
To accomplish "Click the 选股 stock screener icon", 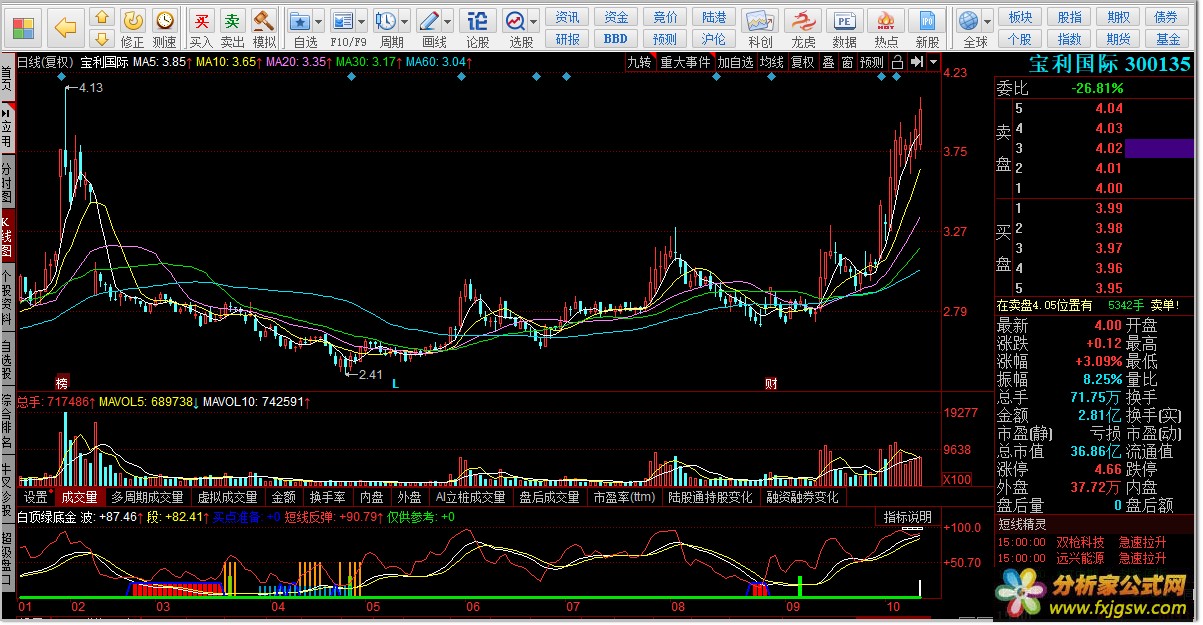I will (515, 20).
